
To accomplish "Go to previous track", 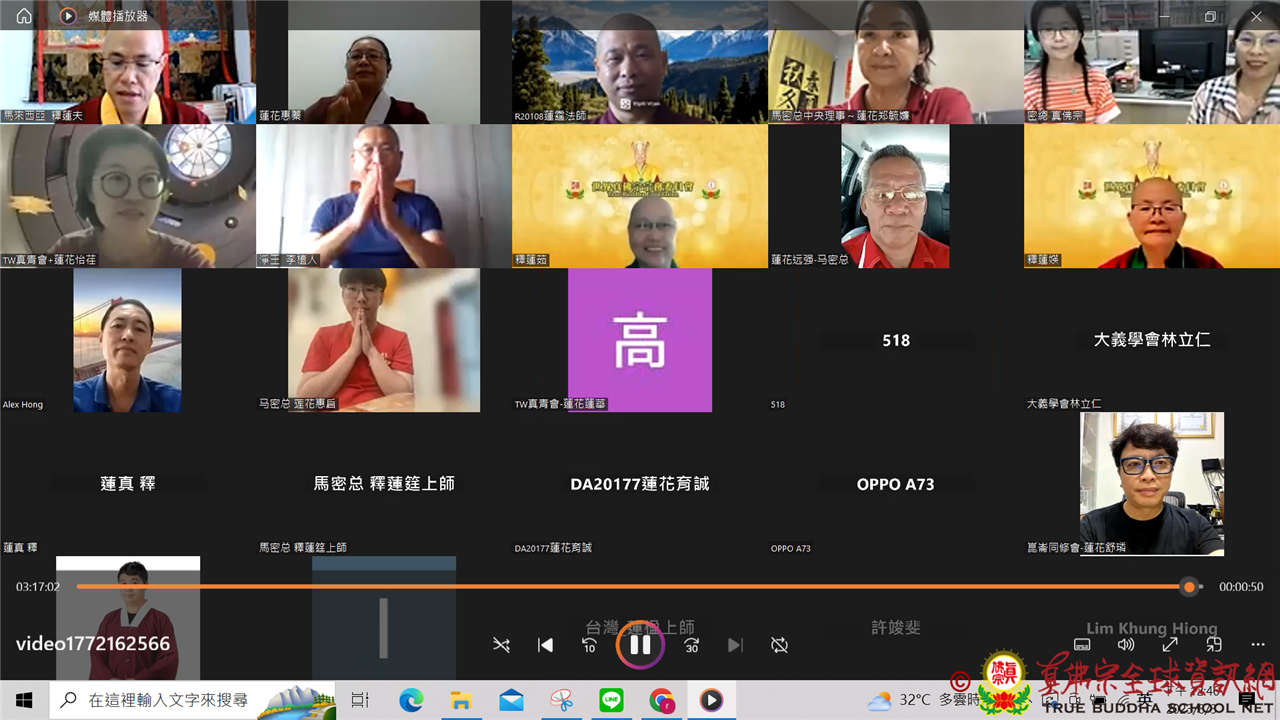I will pos(545,645).
